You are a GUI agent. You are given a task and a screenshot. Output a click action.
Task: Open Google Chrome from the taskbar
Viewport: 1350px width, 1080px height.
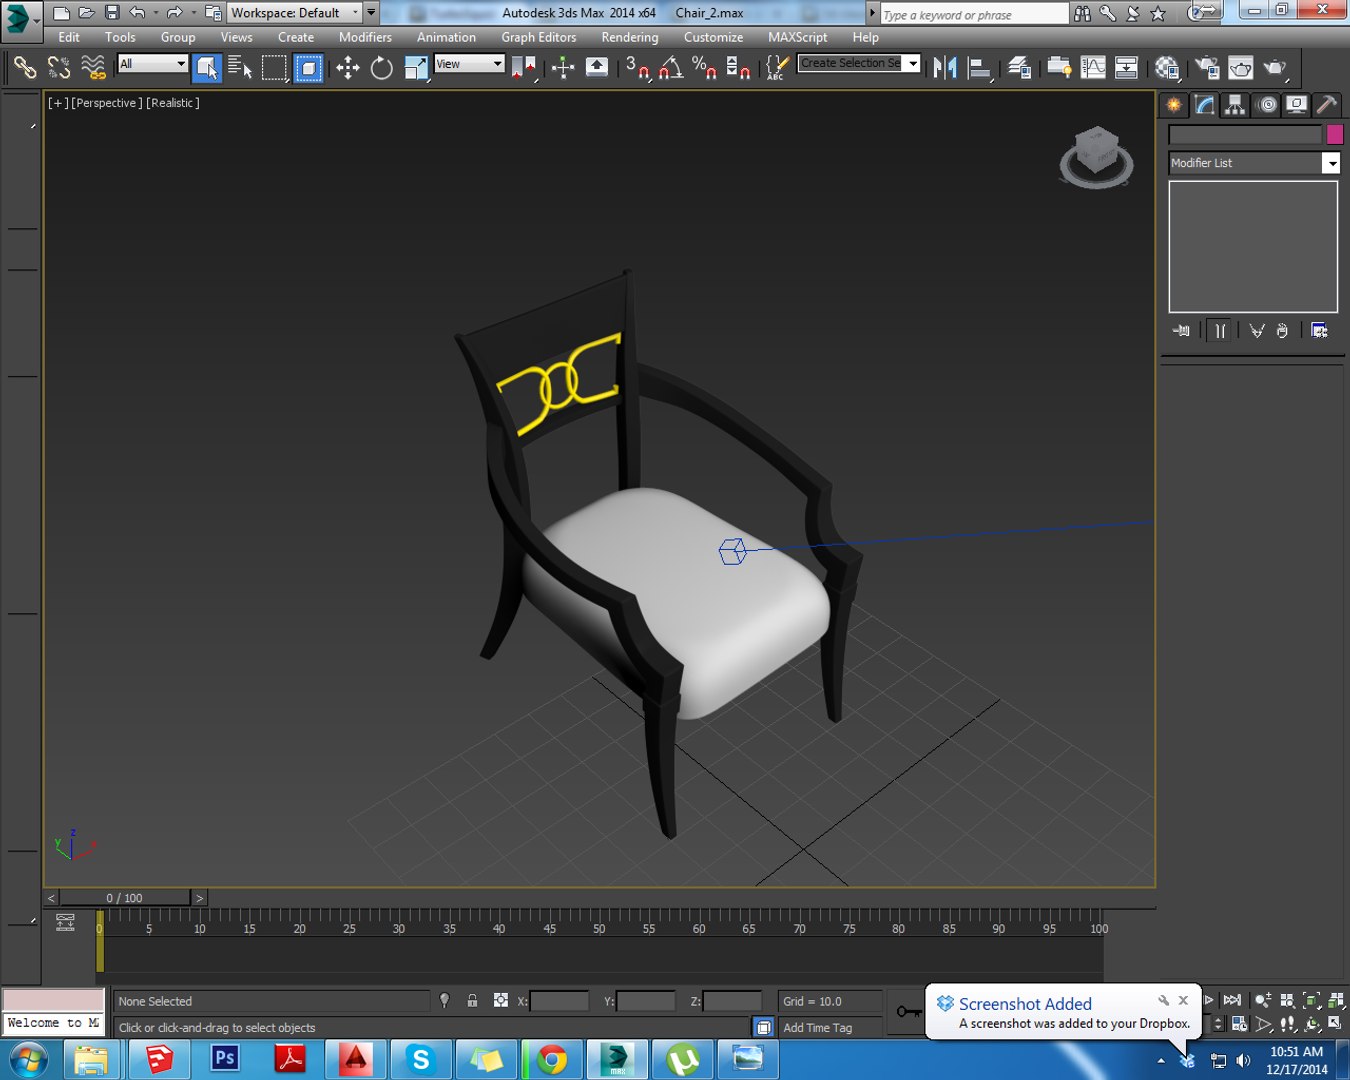pyautogui.click(x=551, y=1058)
